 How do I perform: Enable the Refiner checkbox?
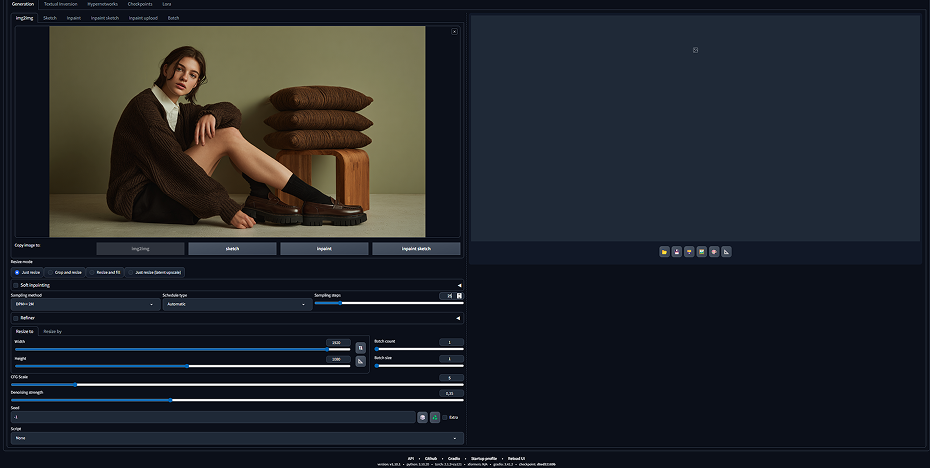click(16, 318)
